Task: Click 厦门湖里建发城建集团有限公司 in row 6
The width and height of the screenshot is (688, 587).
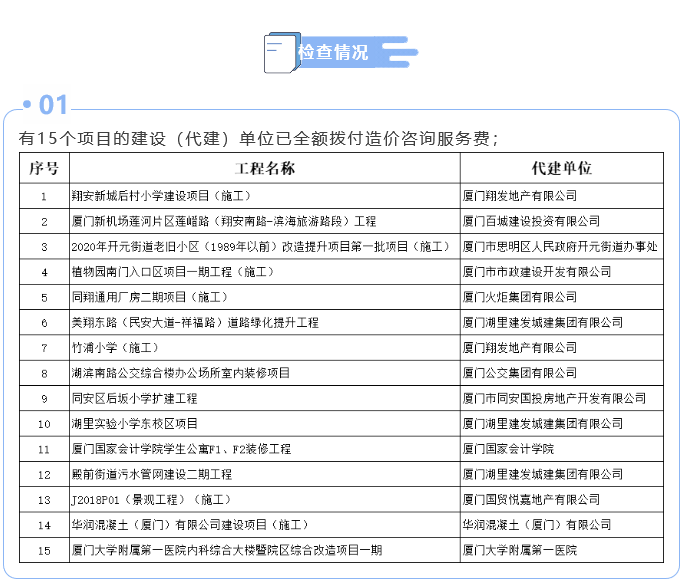Action: [562, 323]
